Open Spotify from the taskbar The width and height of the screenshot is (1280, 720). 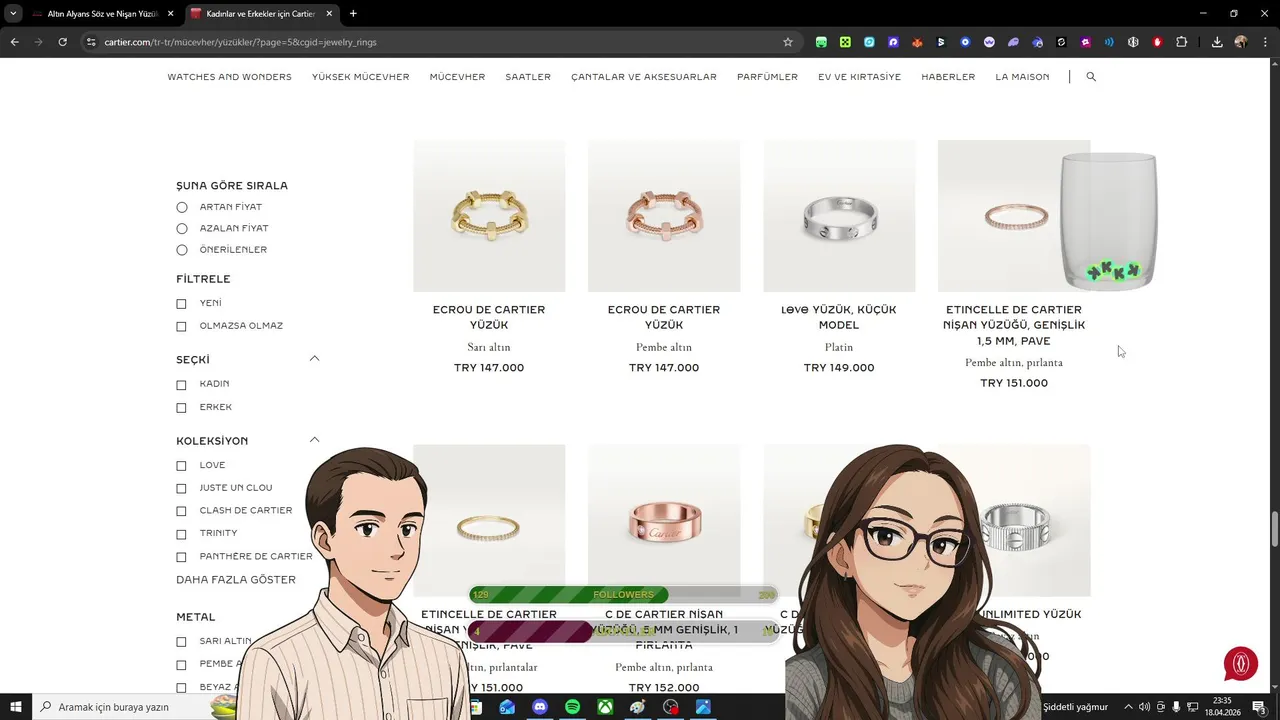572,707
